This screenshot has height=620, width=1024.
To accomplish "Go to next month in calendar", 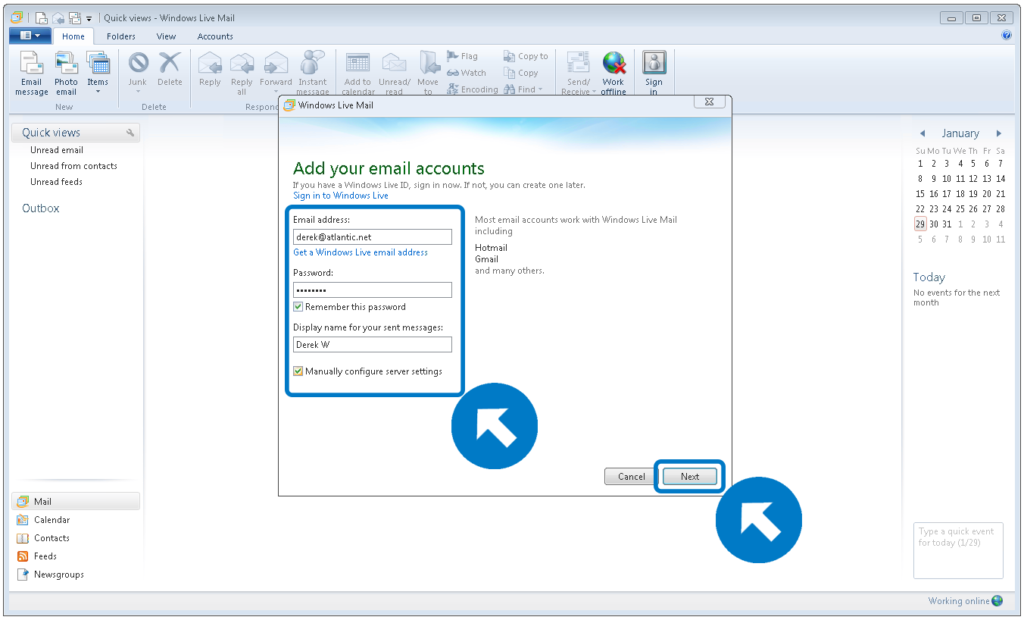I will coord(998,132).
